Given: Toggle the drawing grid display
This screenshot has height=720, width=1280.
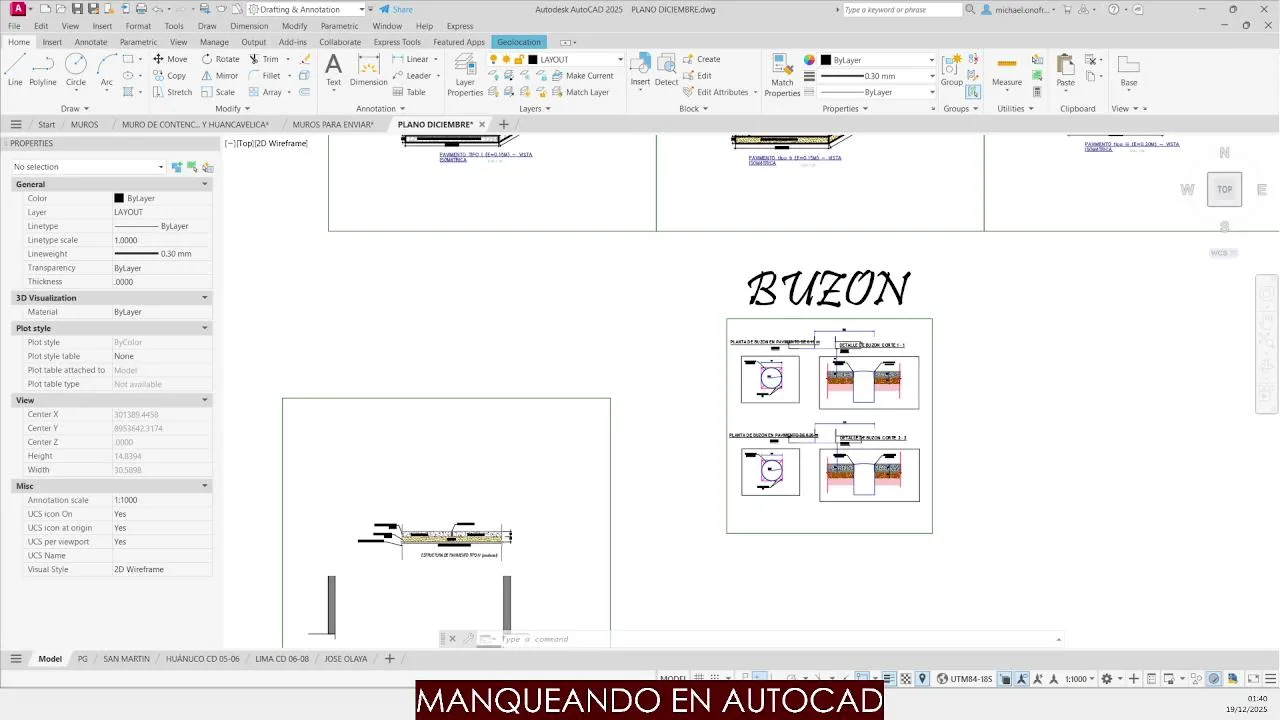Looking at the screenshot, I should (700, 679).
